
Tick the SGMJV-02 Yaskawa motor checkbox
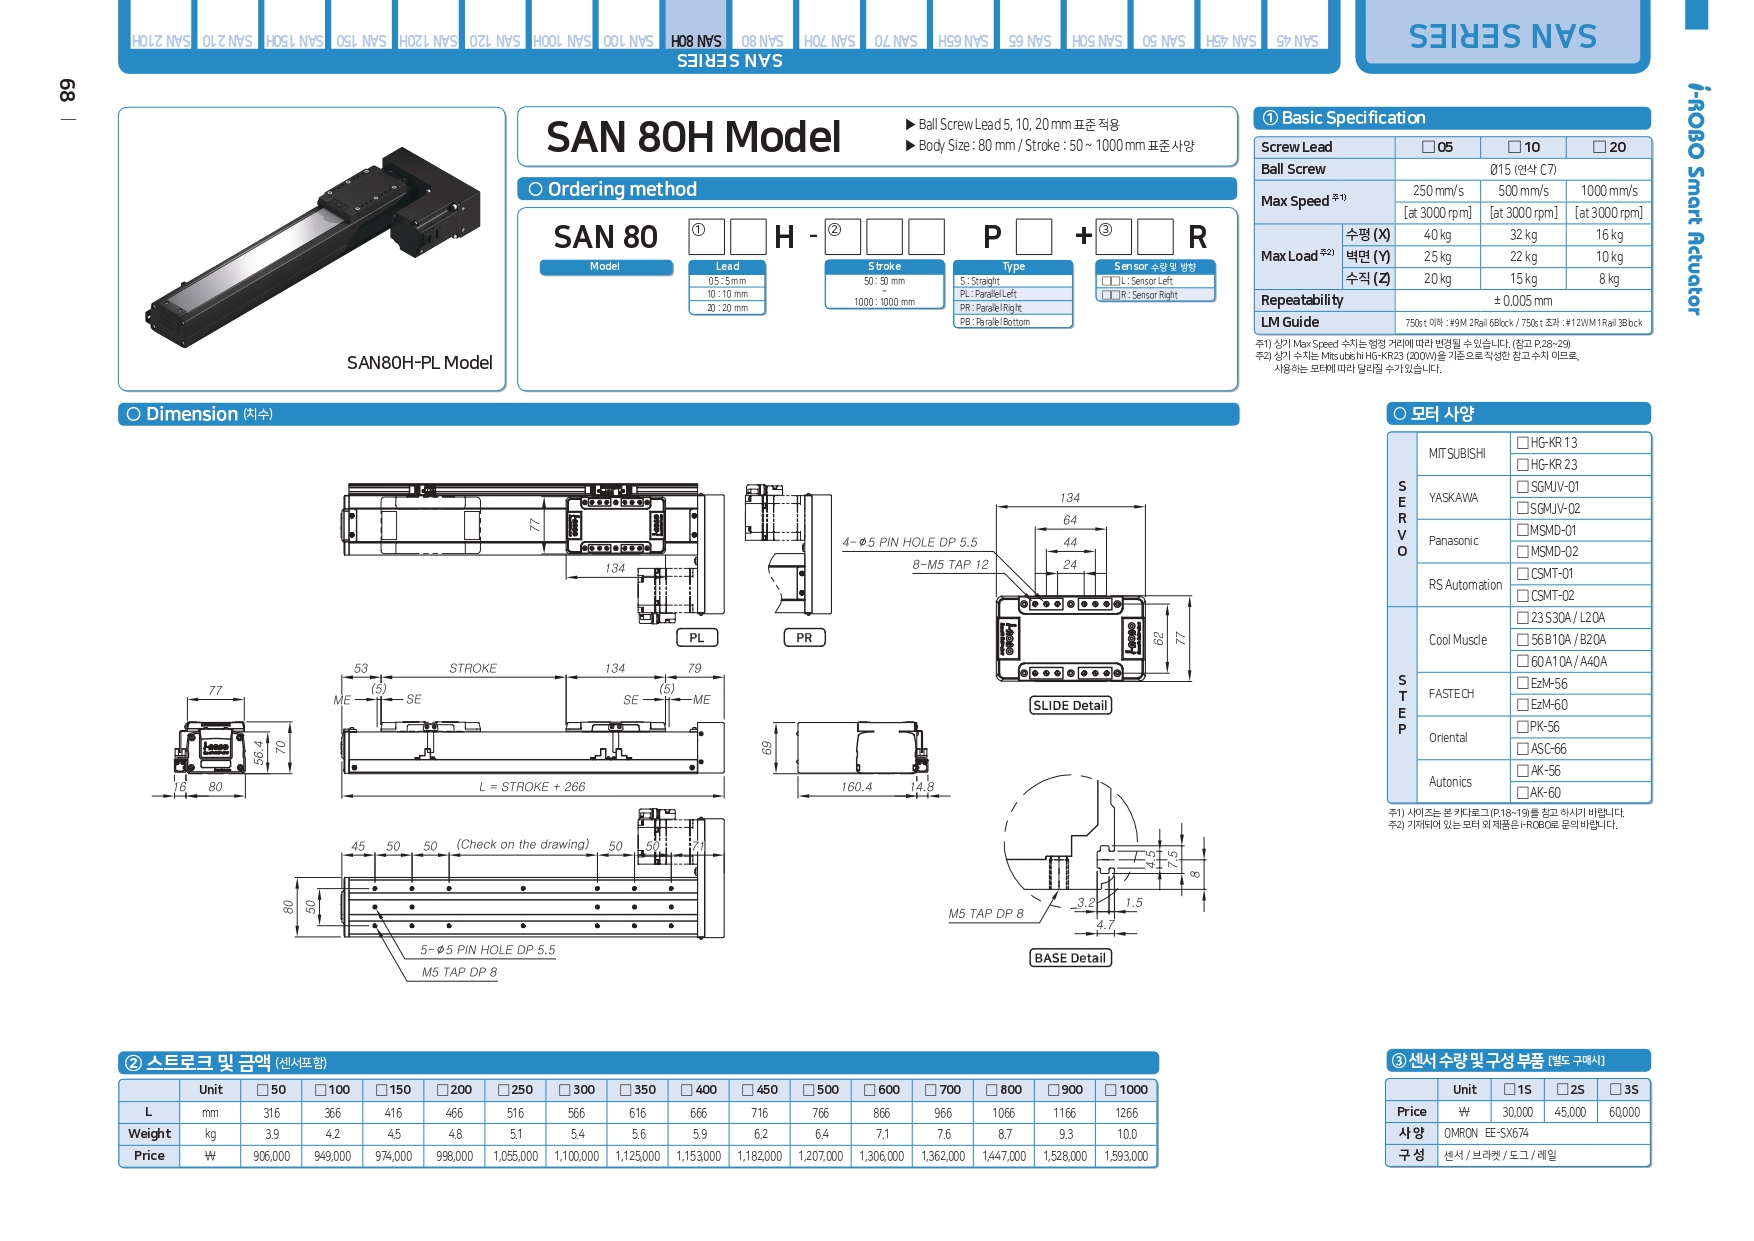1523,508
